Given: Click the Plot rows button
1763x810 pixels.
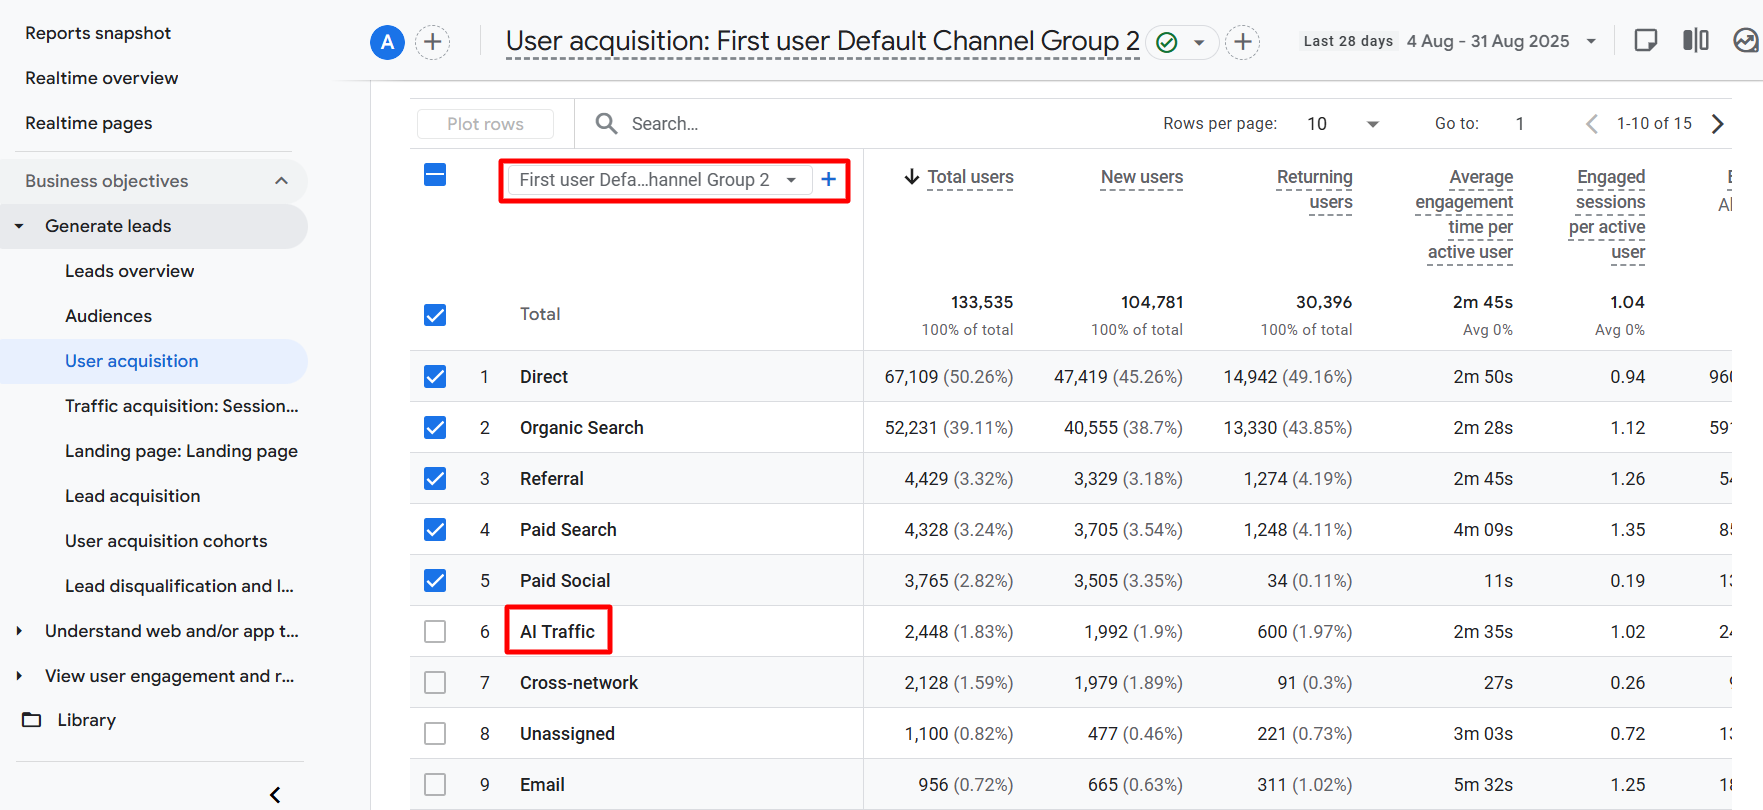Looking at the screenshot, I should 485,124.
